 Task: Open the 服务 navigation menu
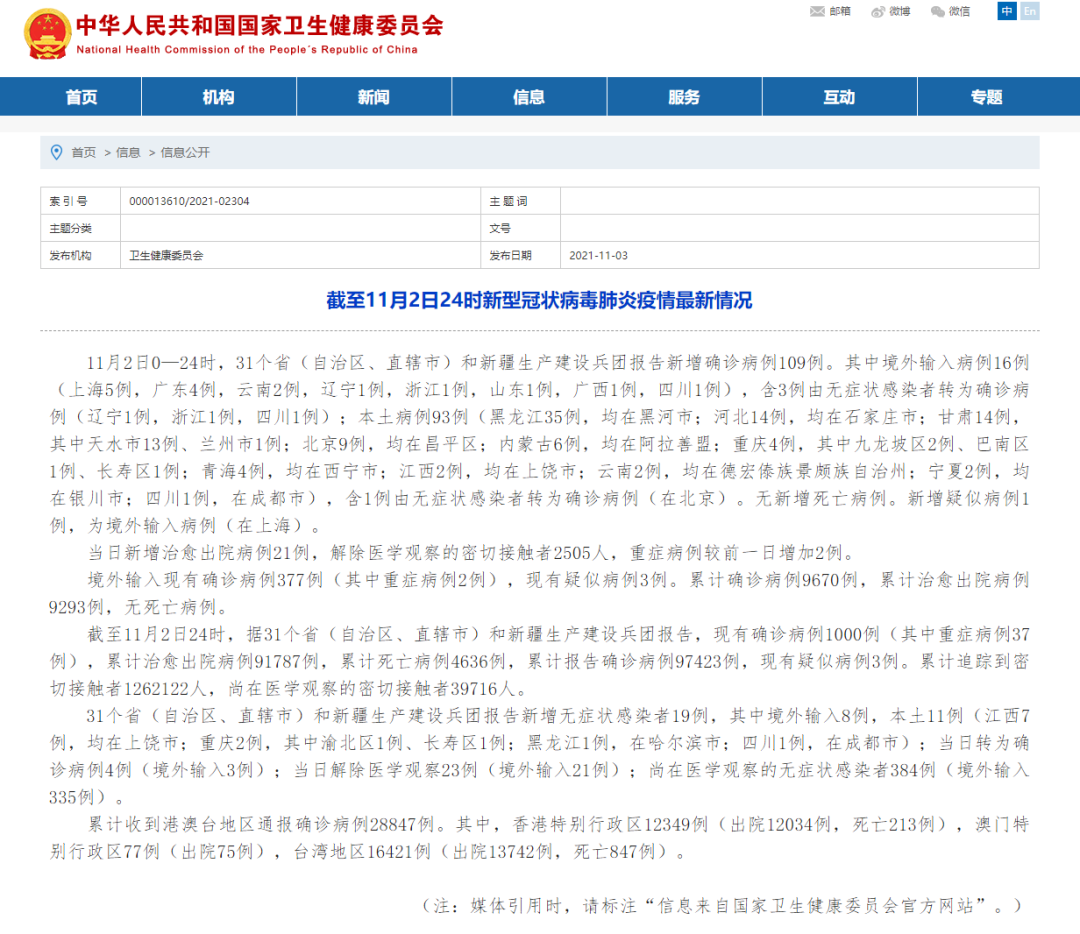(684, 97)
